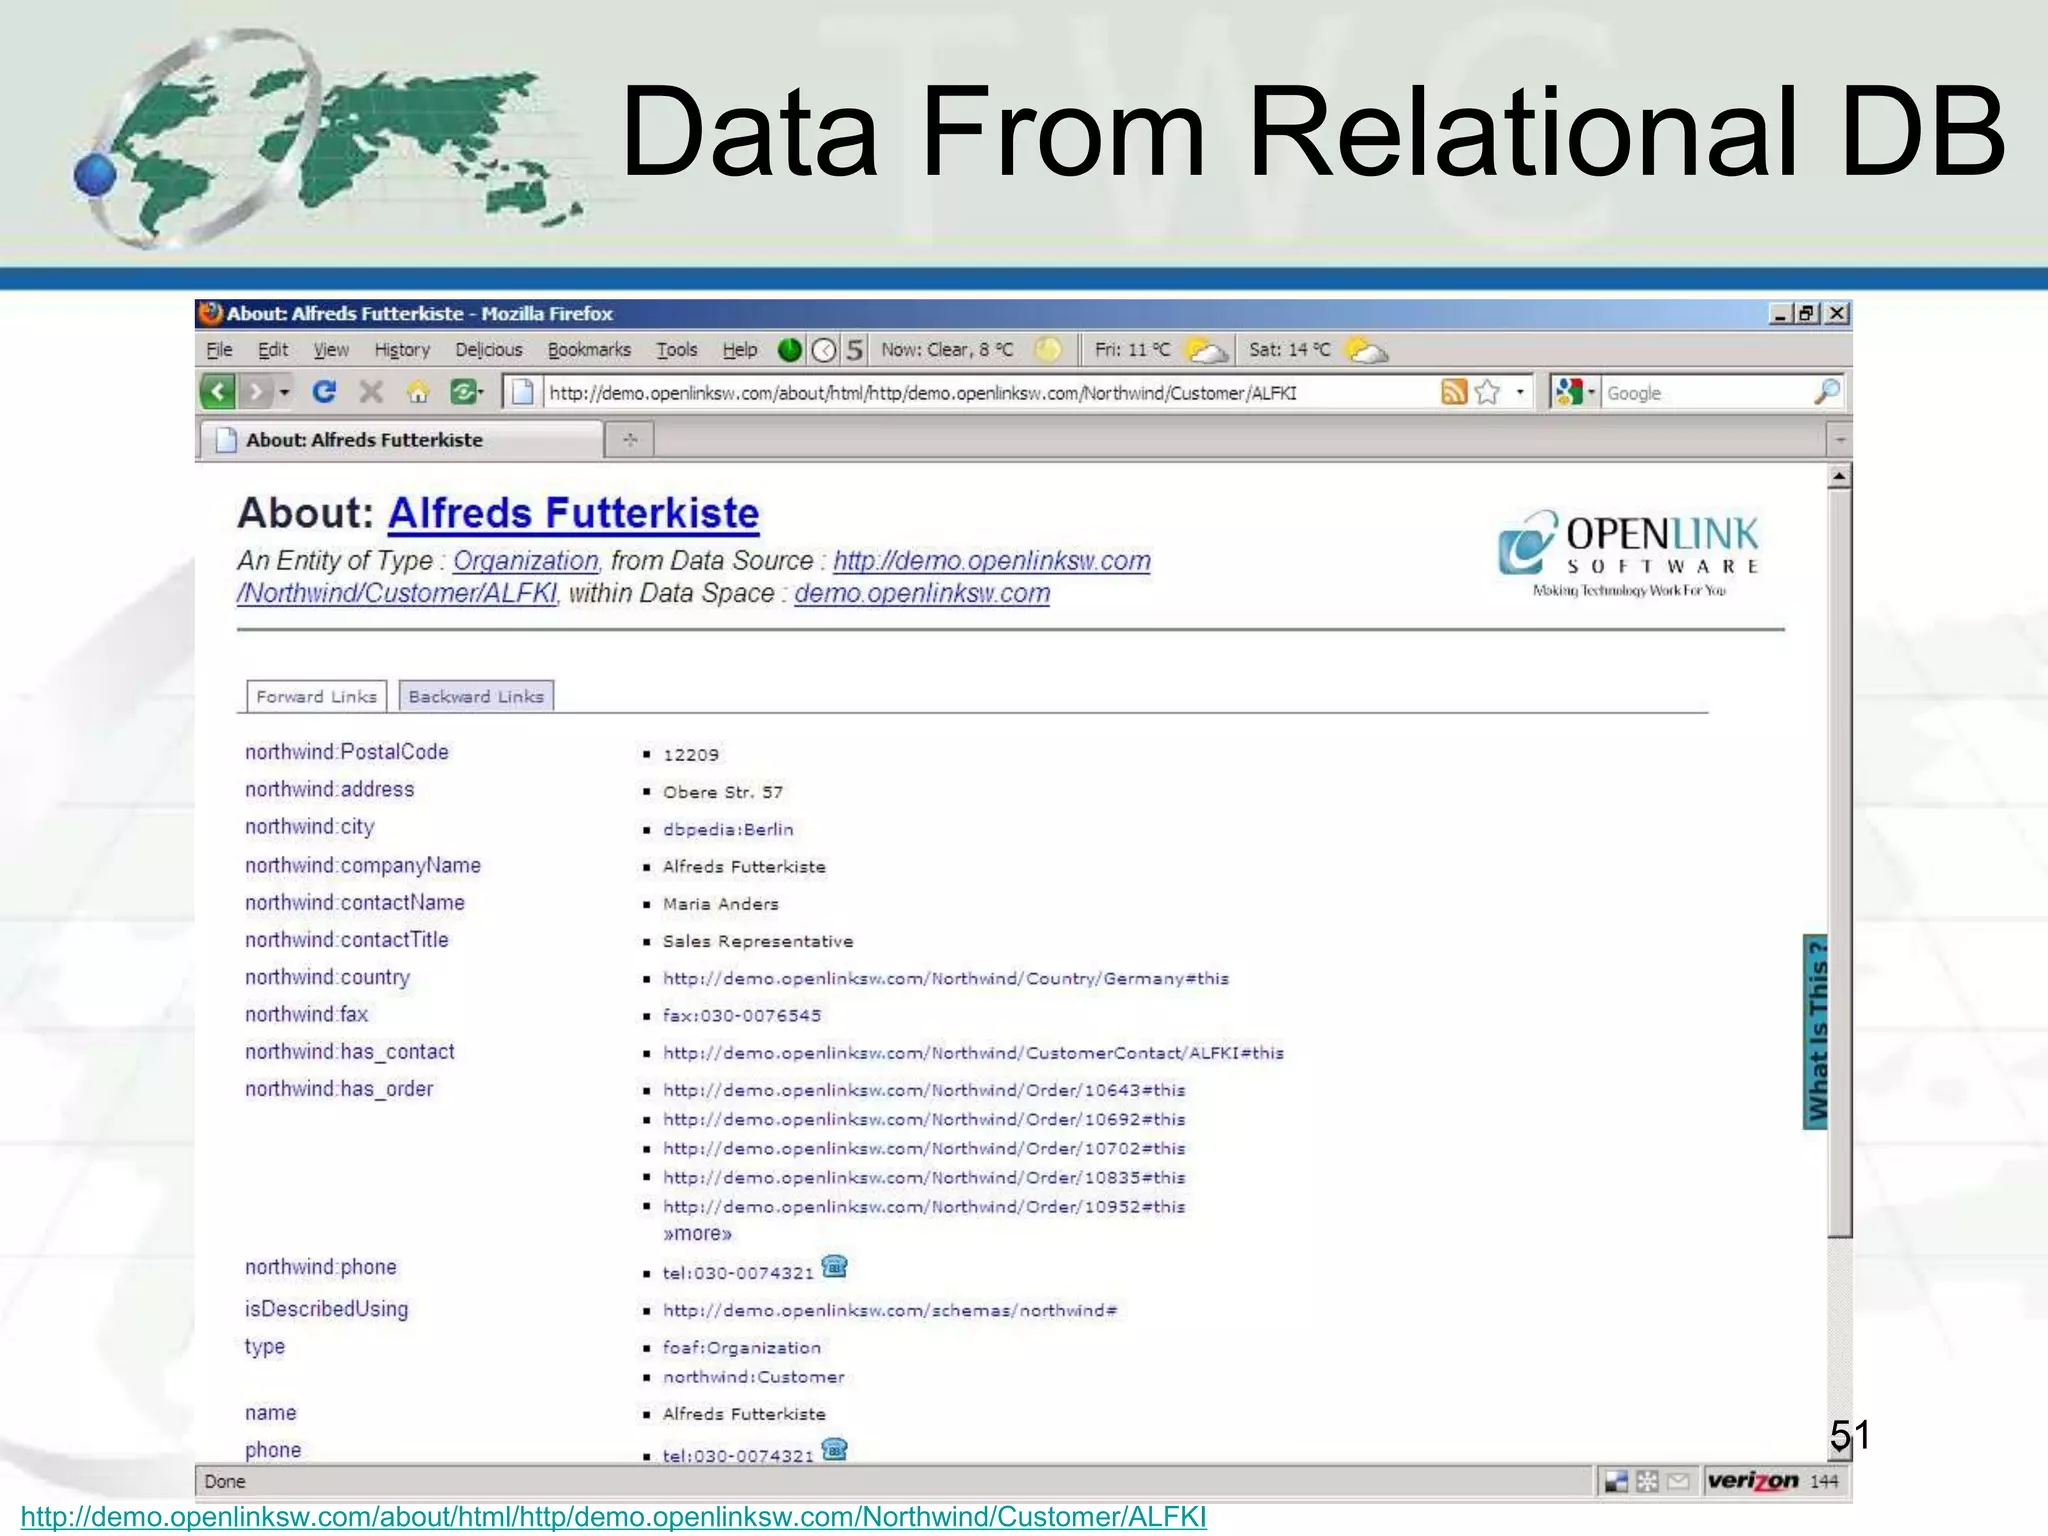Screen dimensions: 2048x1536
Task: Open the dbpedia:Berlin link
Action: (x=728, y=829)
